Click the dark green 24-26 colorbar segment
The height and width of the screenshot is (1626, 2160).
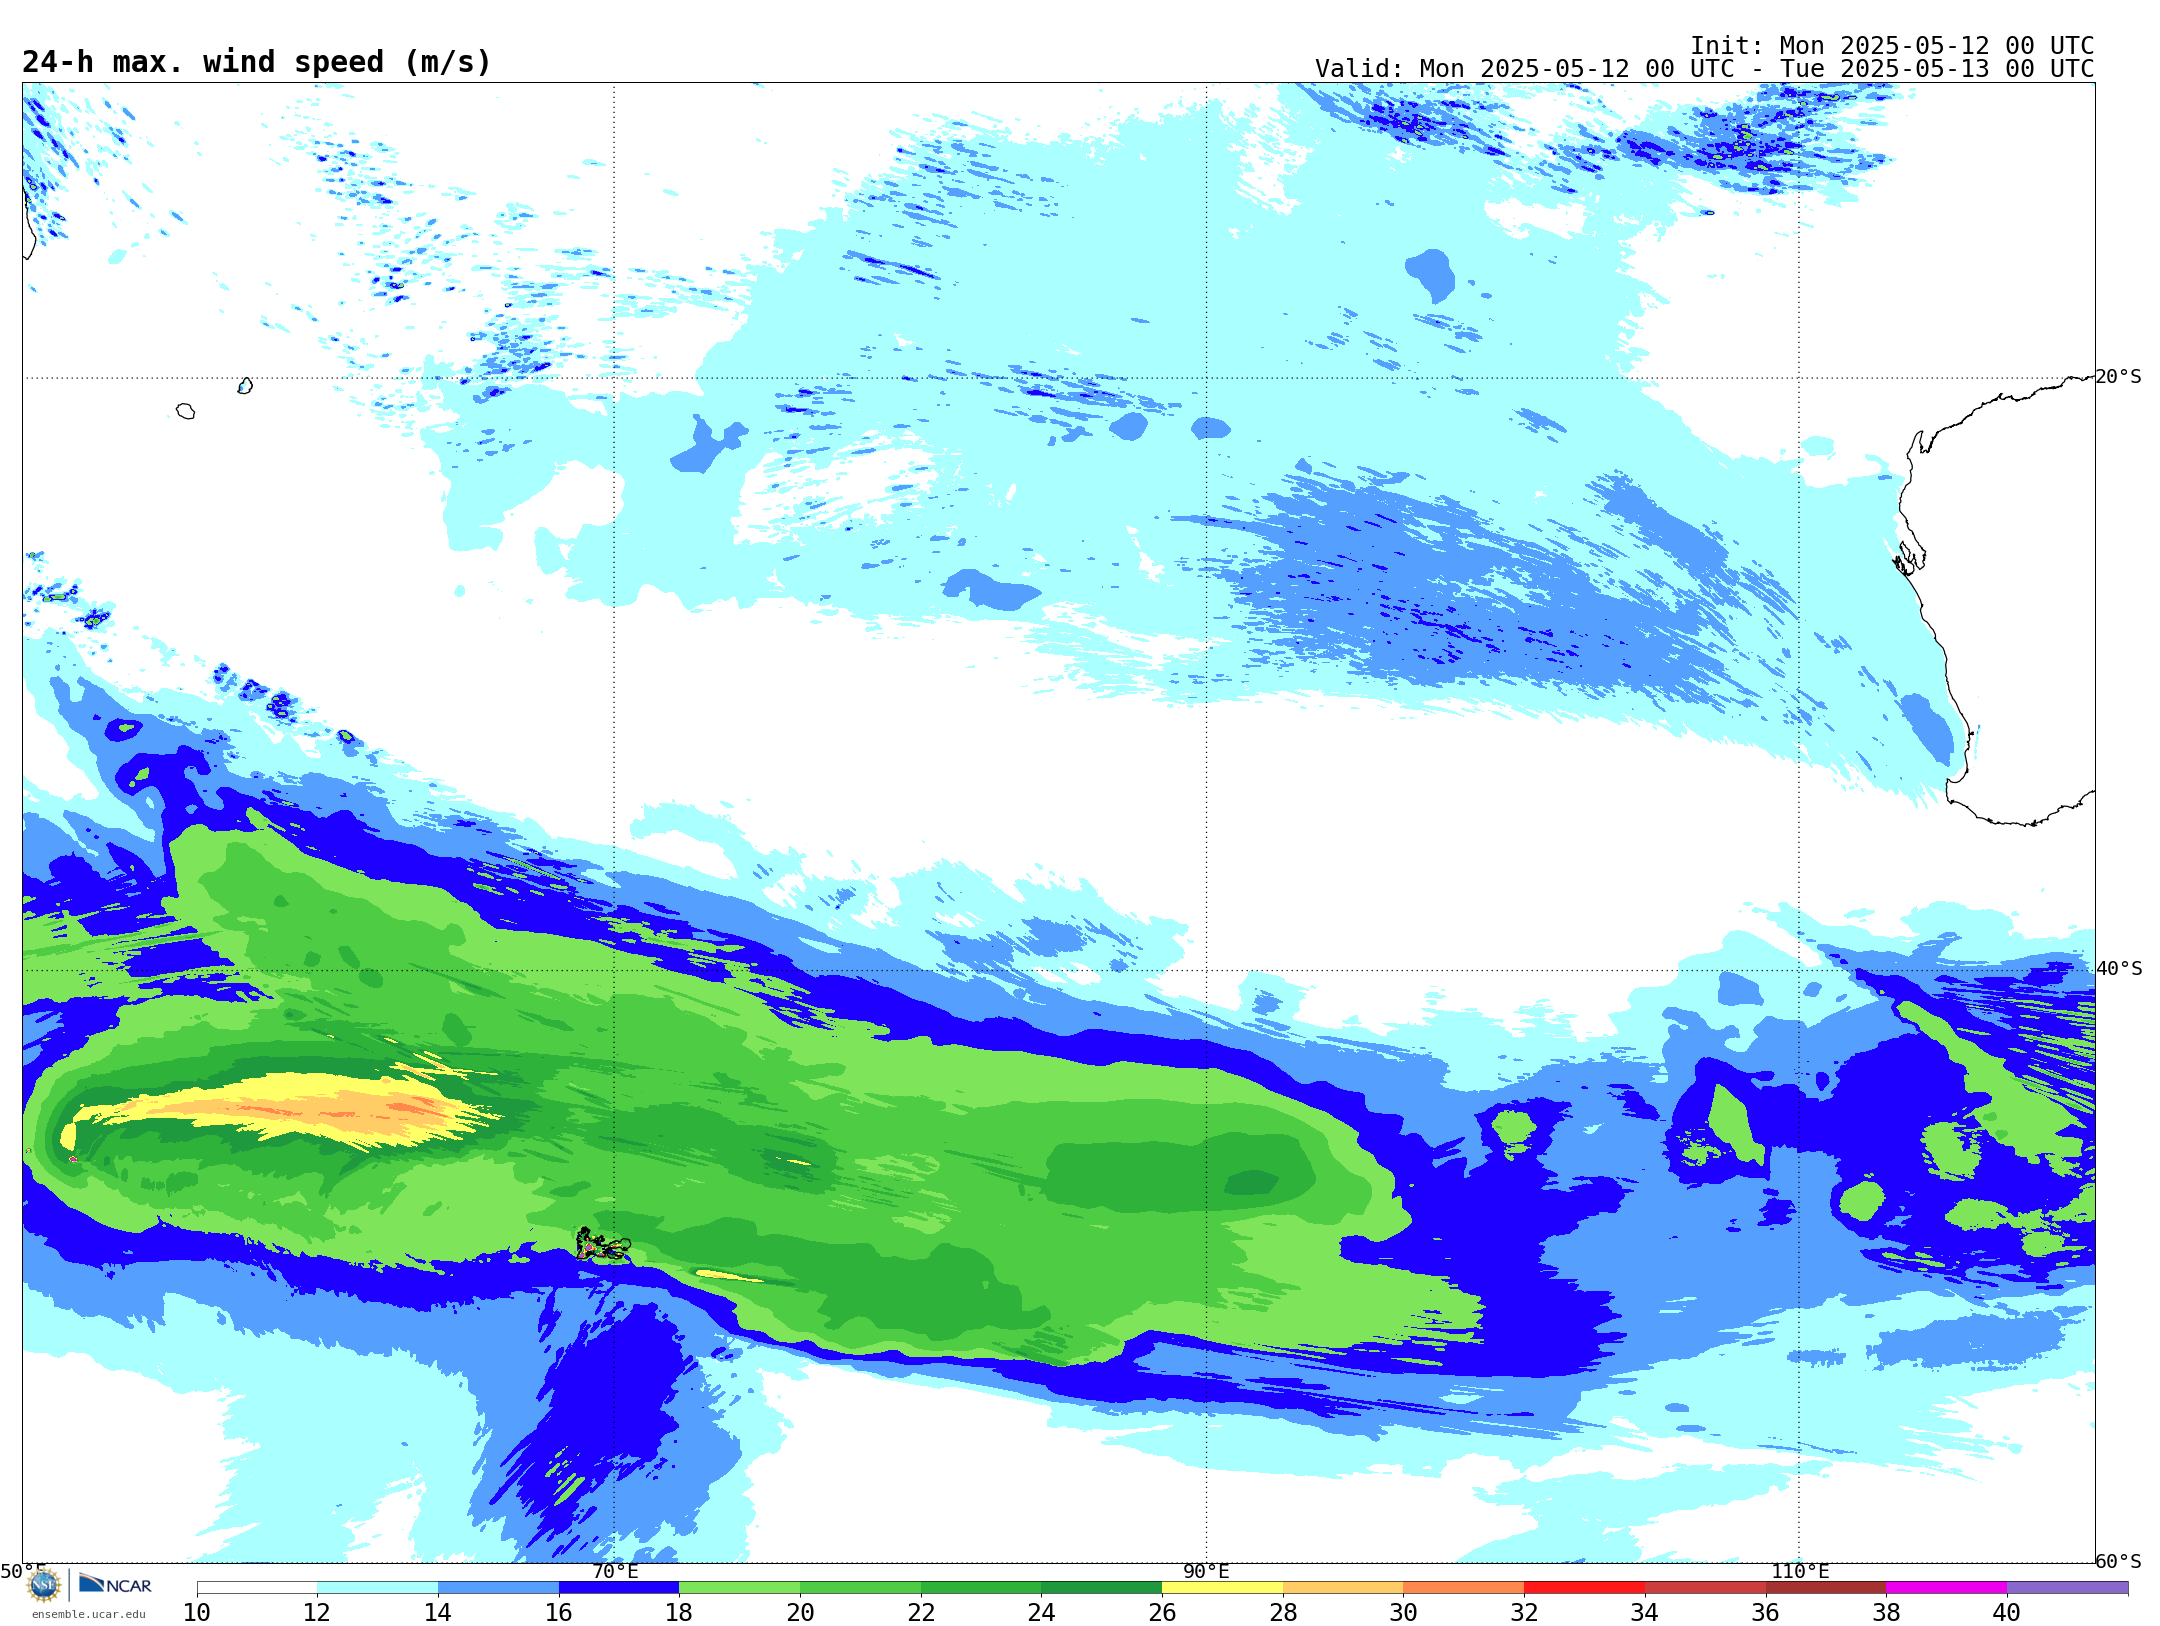click(x=1101, y=1588)
